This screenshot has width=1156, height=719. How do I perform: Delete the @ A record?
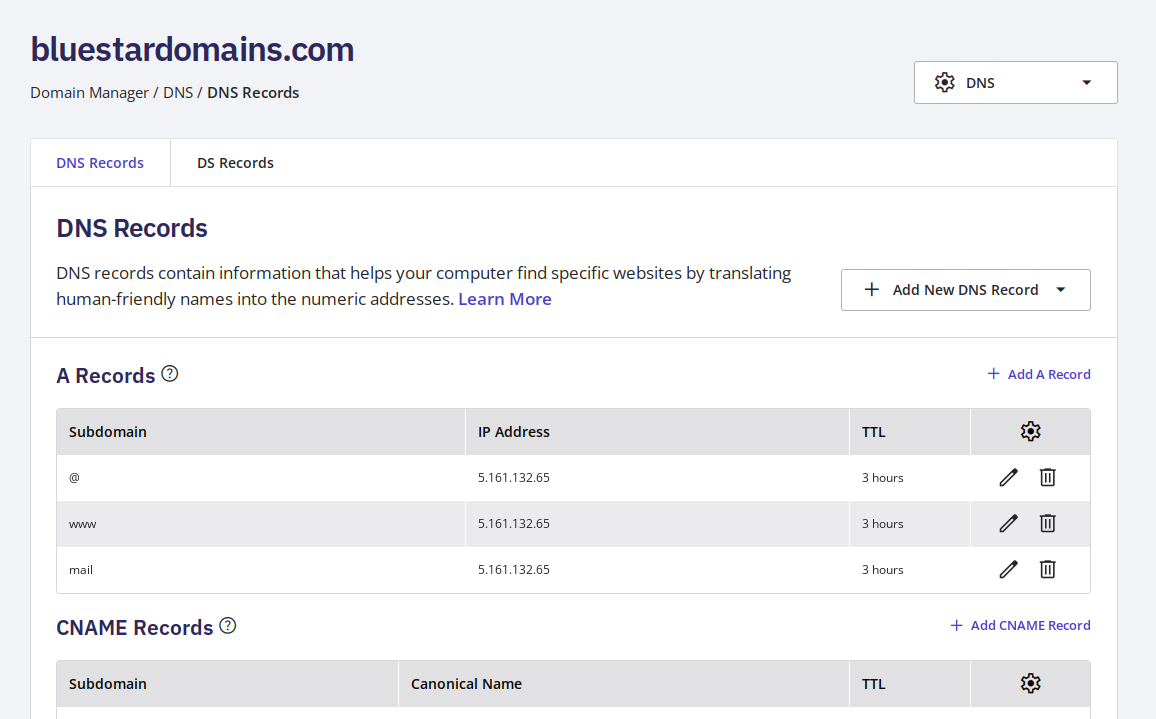(x=1047, y=478)
